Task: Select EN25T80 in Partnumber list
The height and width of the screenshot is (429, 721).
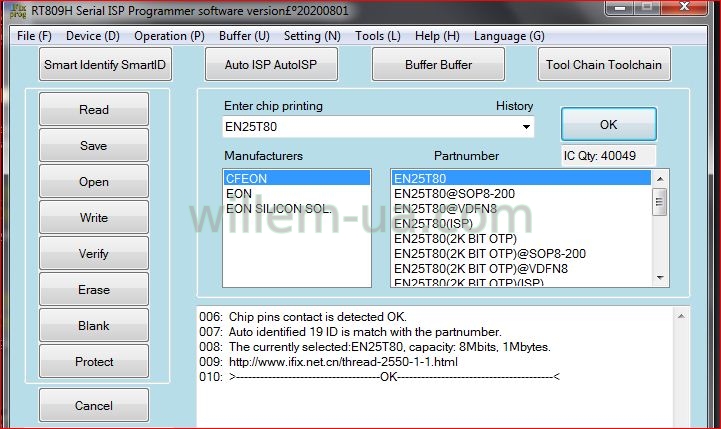Action: 521,178
